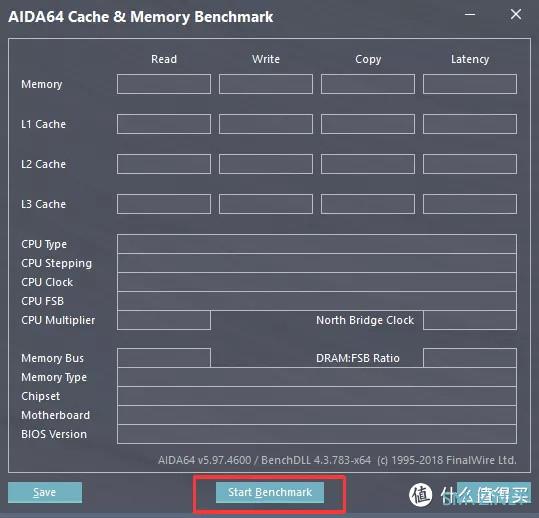The width and height of the screenshot is (539, 518).
Task: Select the L3 Cache Copy result box
Action: (x=368, y=204)
